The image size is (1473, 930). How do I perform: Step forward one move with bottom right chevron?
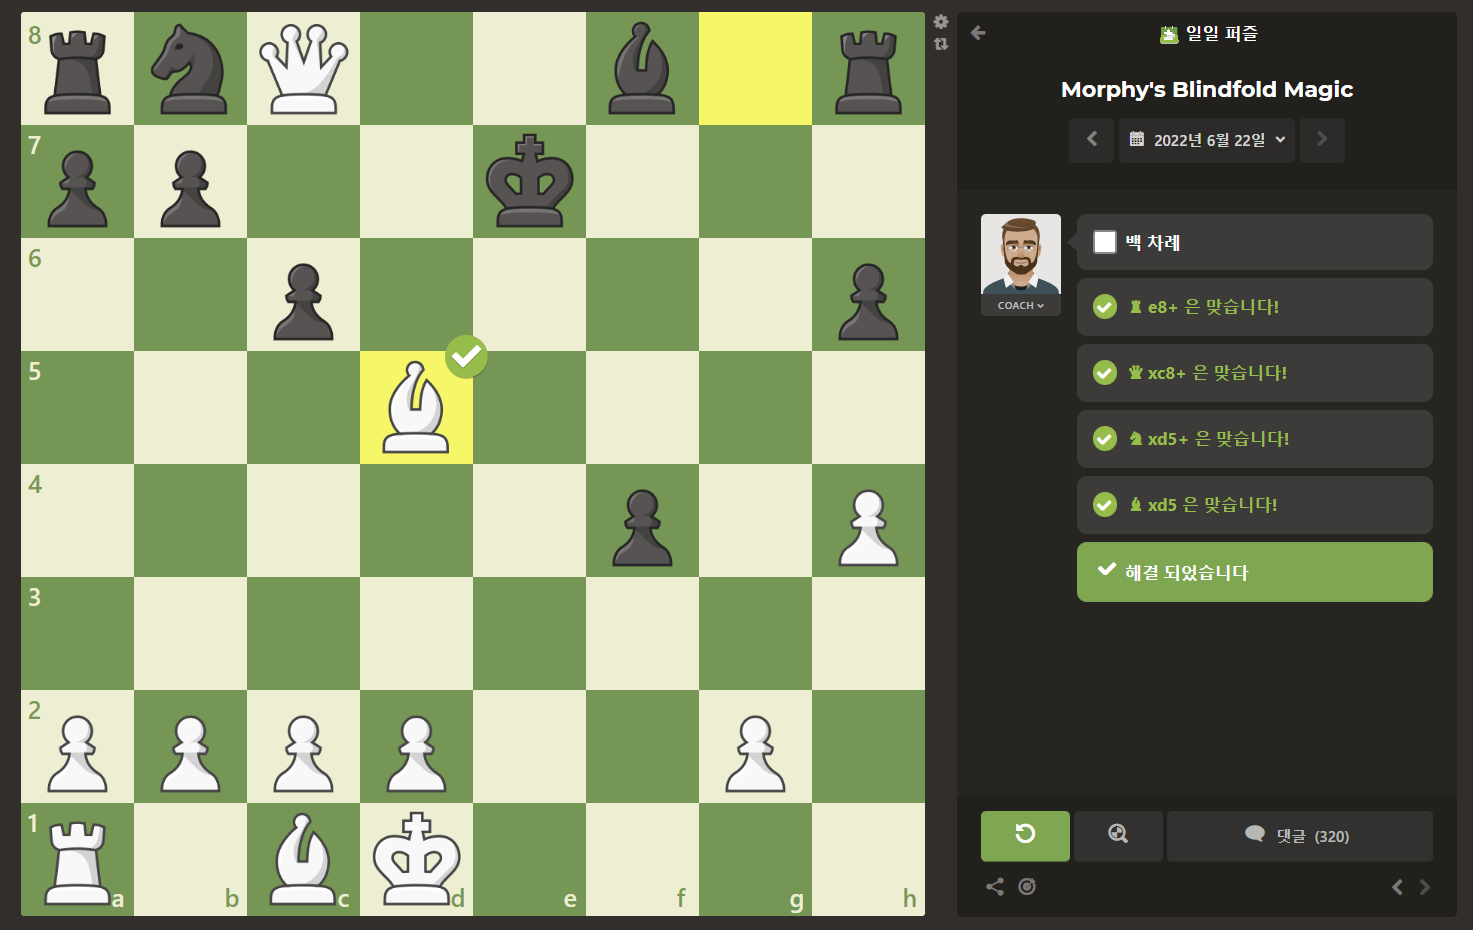(1425, 887)
